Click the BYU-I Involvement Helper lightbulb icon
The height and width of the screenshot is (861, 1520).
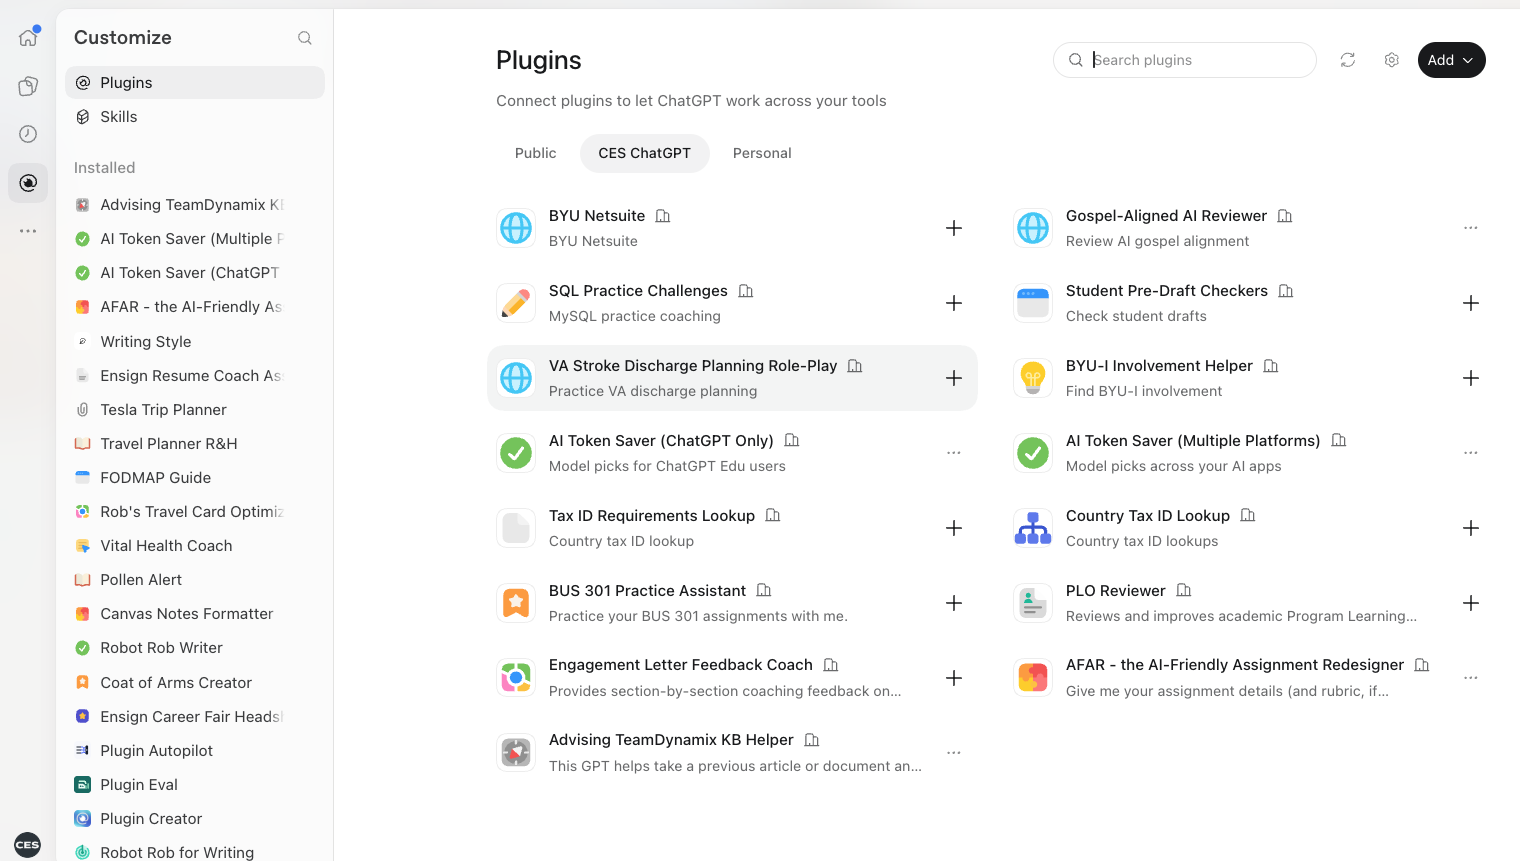(x=1033, y=378)
